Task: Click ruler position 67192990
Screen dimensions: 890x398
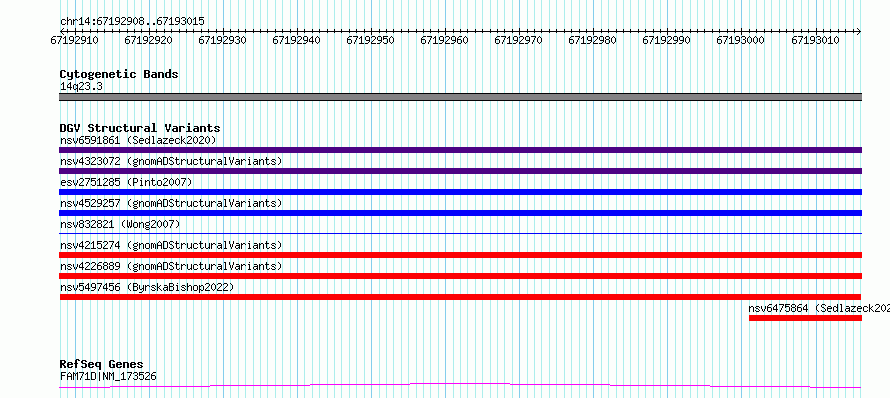Action: tap(666, 40)
